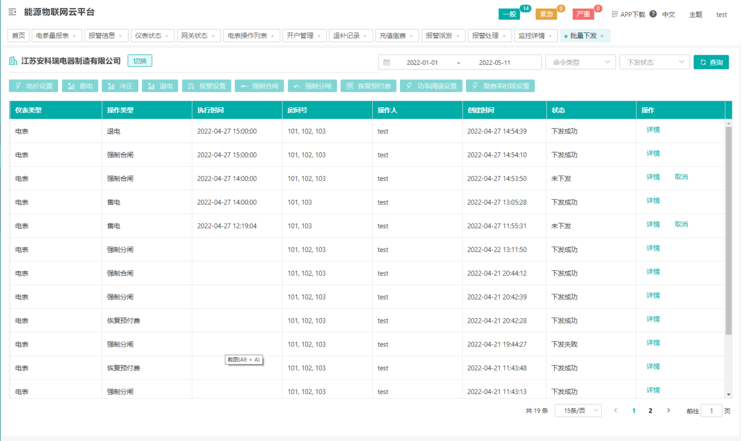The height and width of the screenshot is (441, 742).
Task: Close the 网关状态 tab
Action: 213,36
